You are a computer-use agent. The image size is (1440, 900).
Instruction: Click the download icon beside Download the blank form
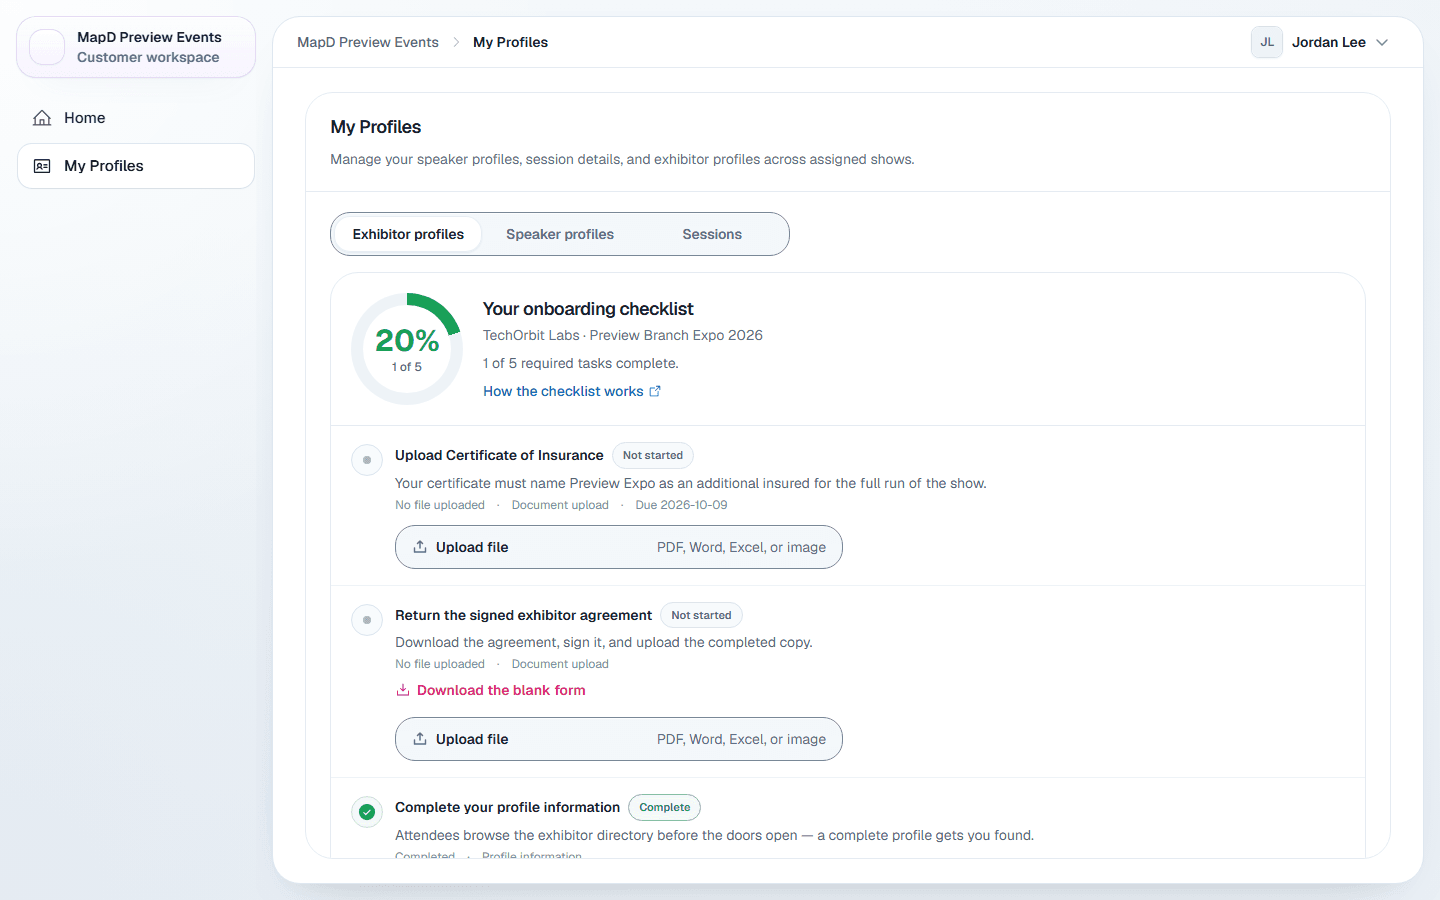(403, 690)
